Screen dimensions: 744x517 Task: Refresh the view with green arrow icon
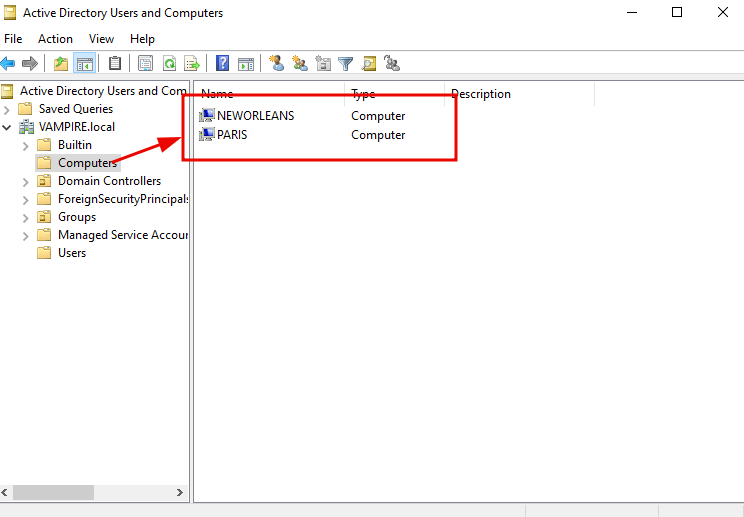coord(169,63)
